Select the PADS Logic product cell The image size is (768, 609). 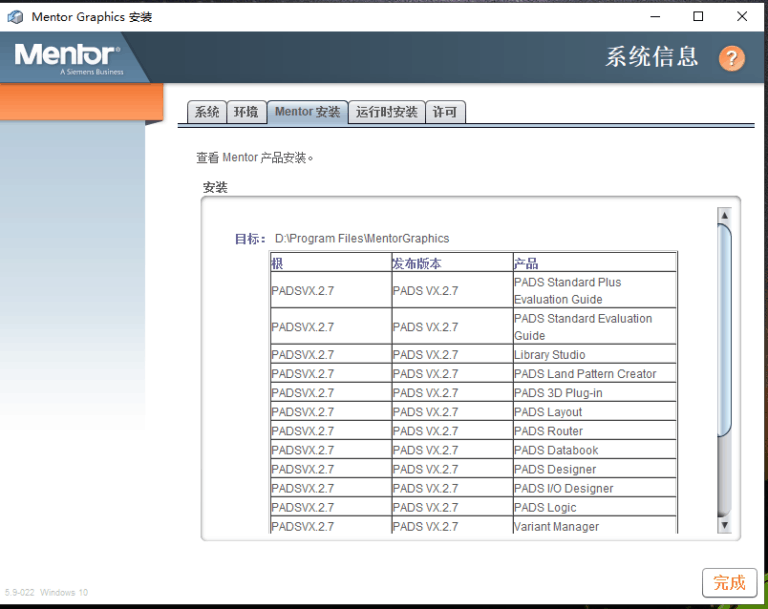pos(595,507)
